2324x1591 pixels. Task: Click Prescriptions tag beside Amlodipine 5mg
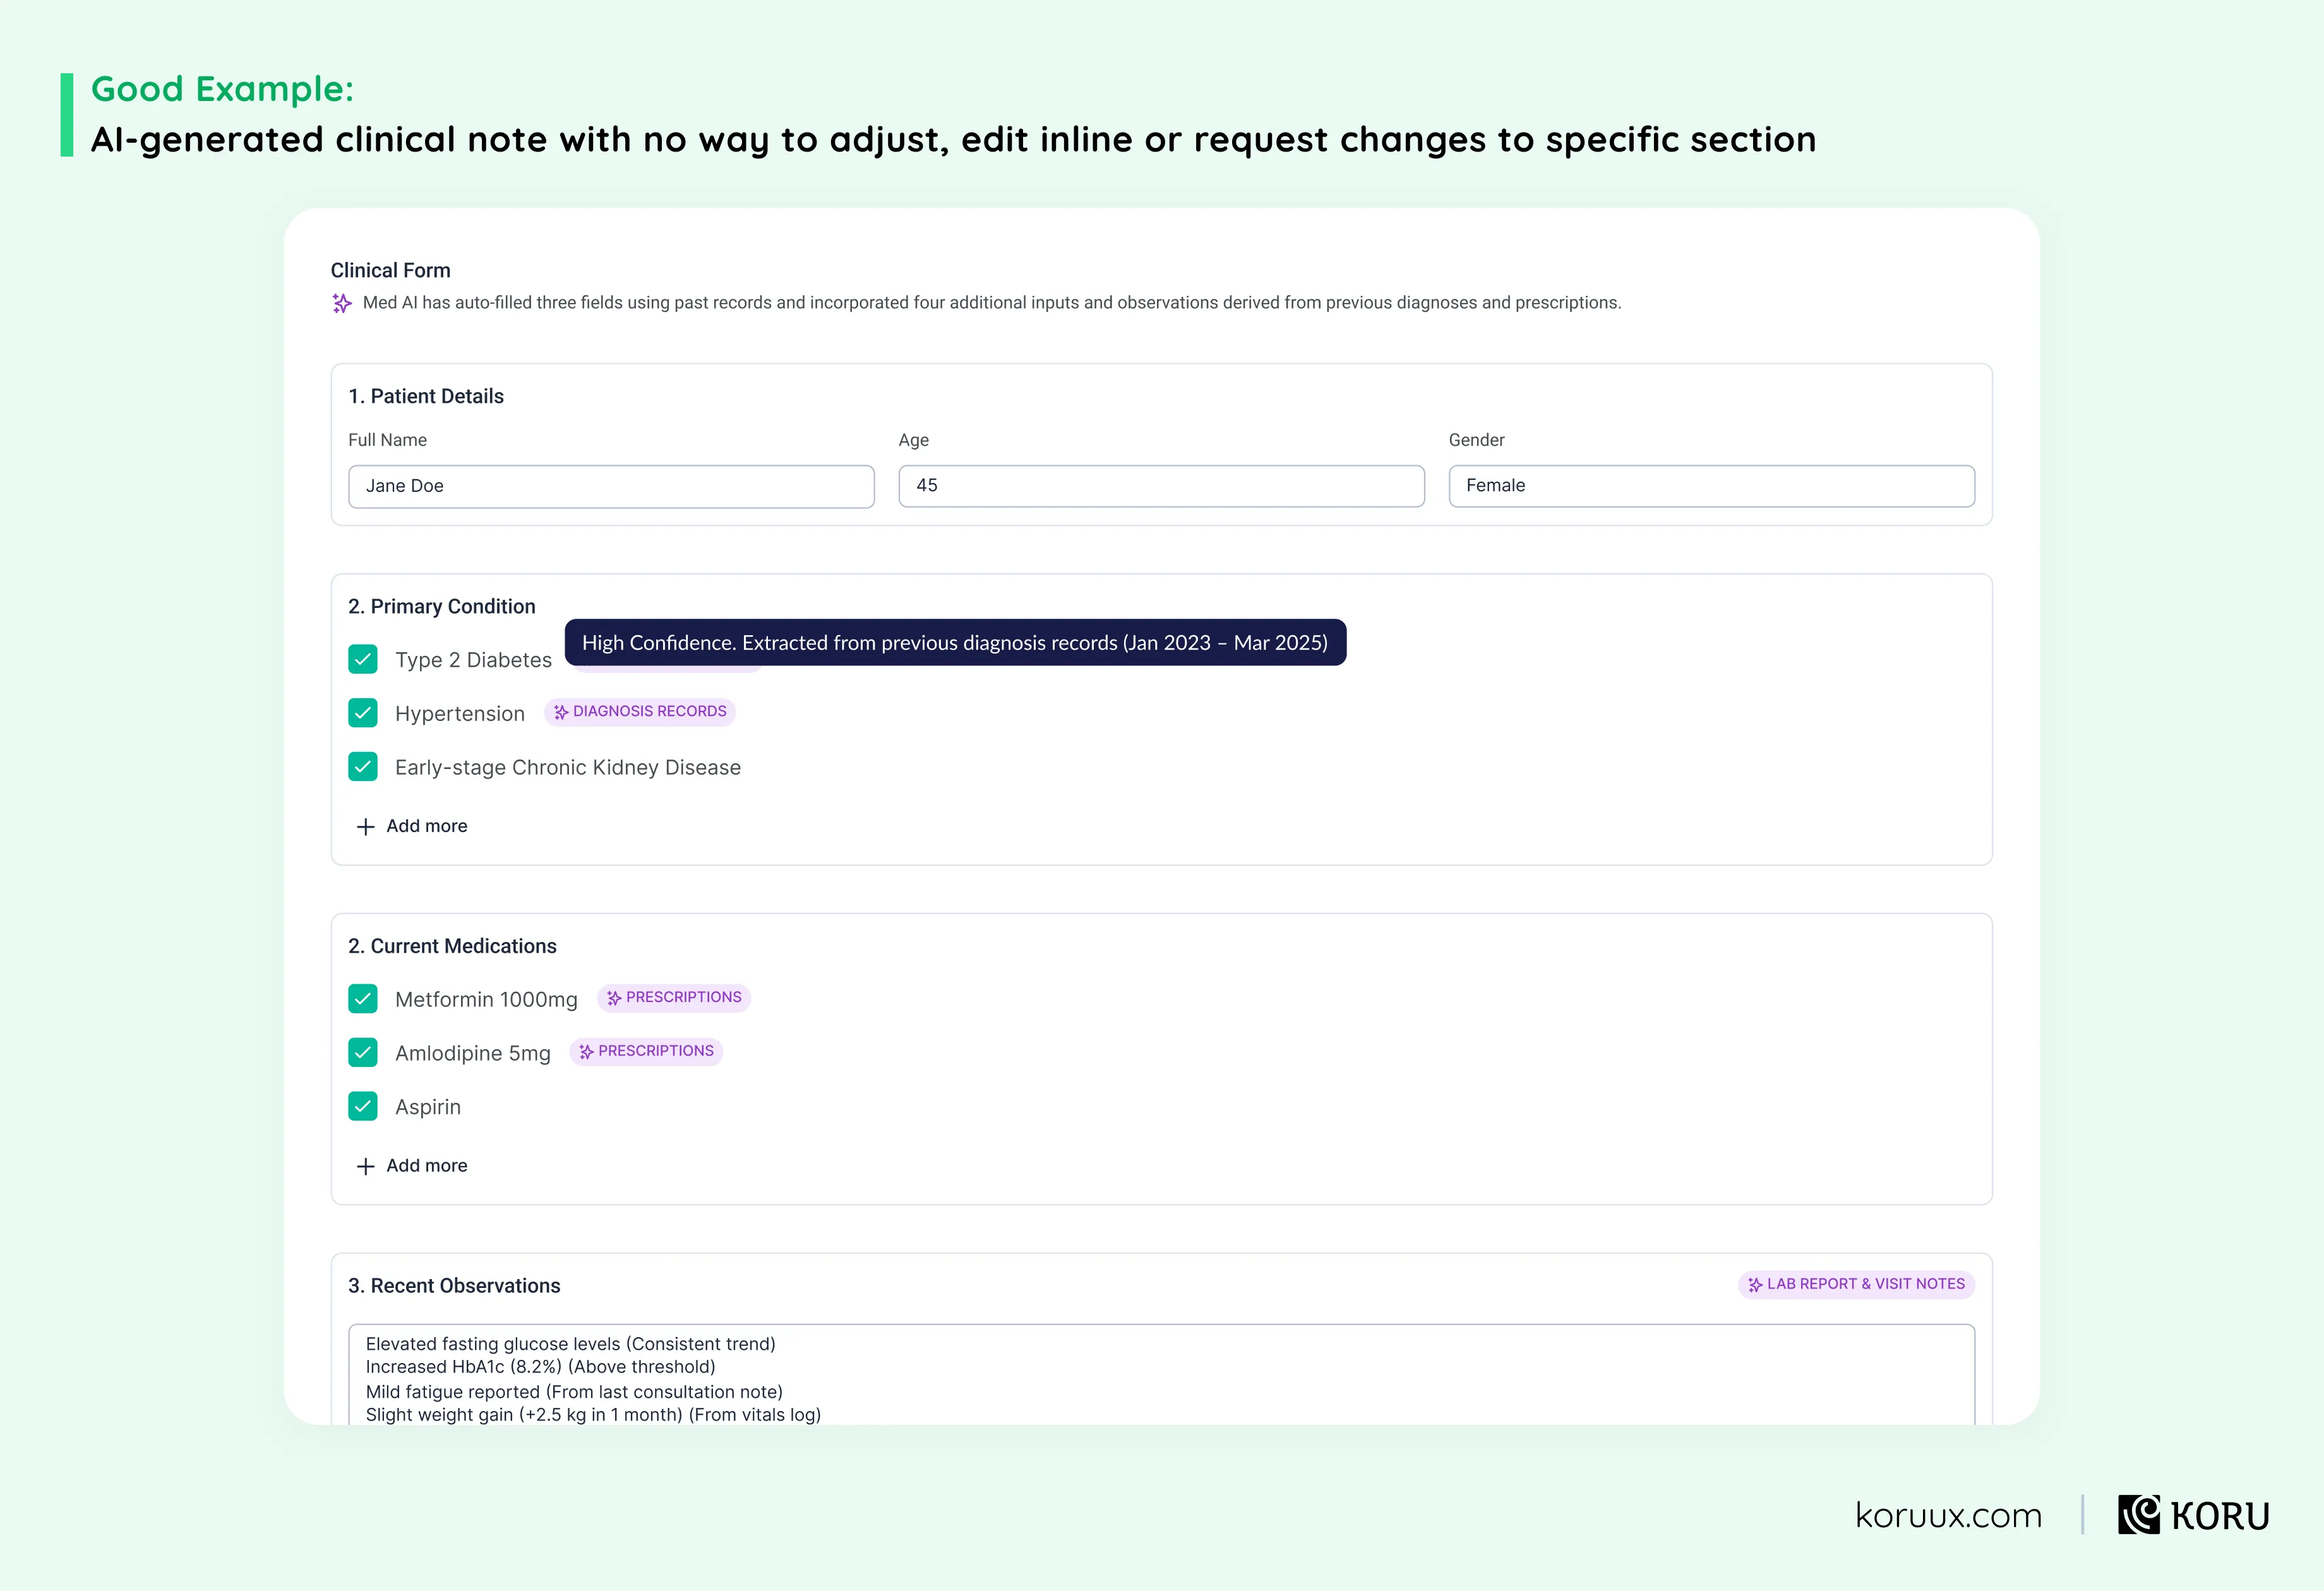point(646,1052)
